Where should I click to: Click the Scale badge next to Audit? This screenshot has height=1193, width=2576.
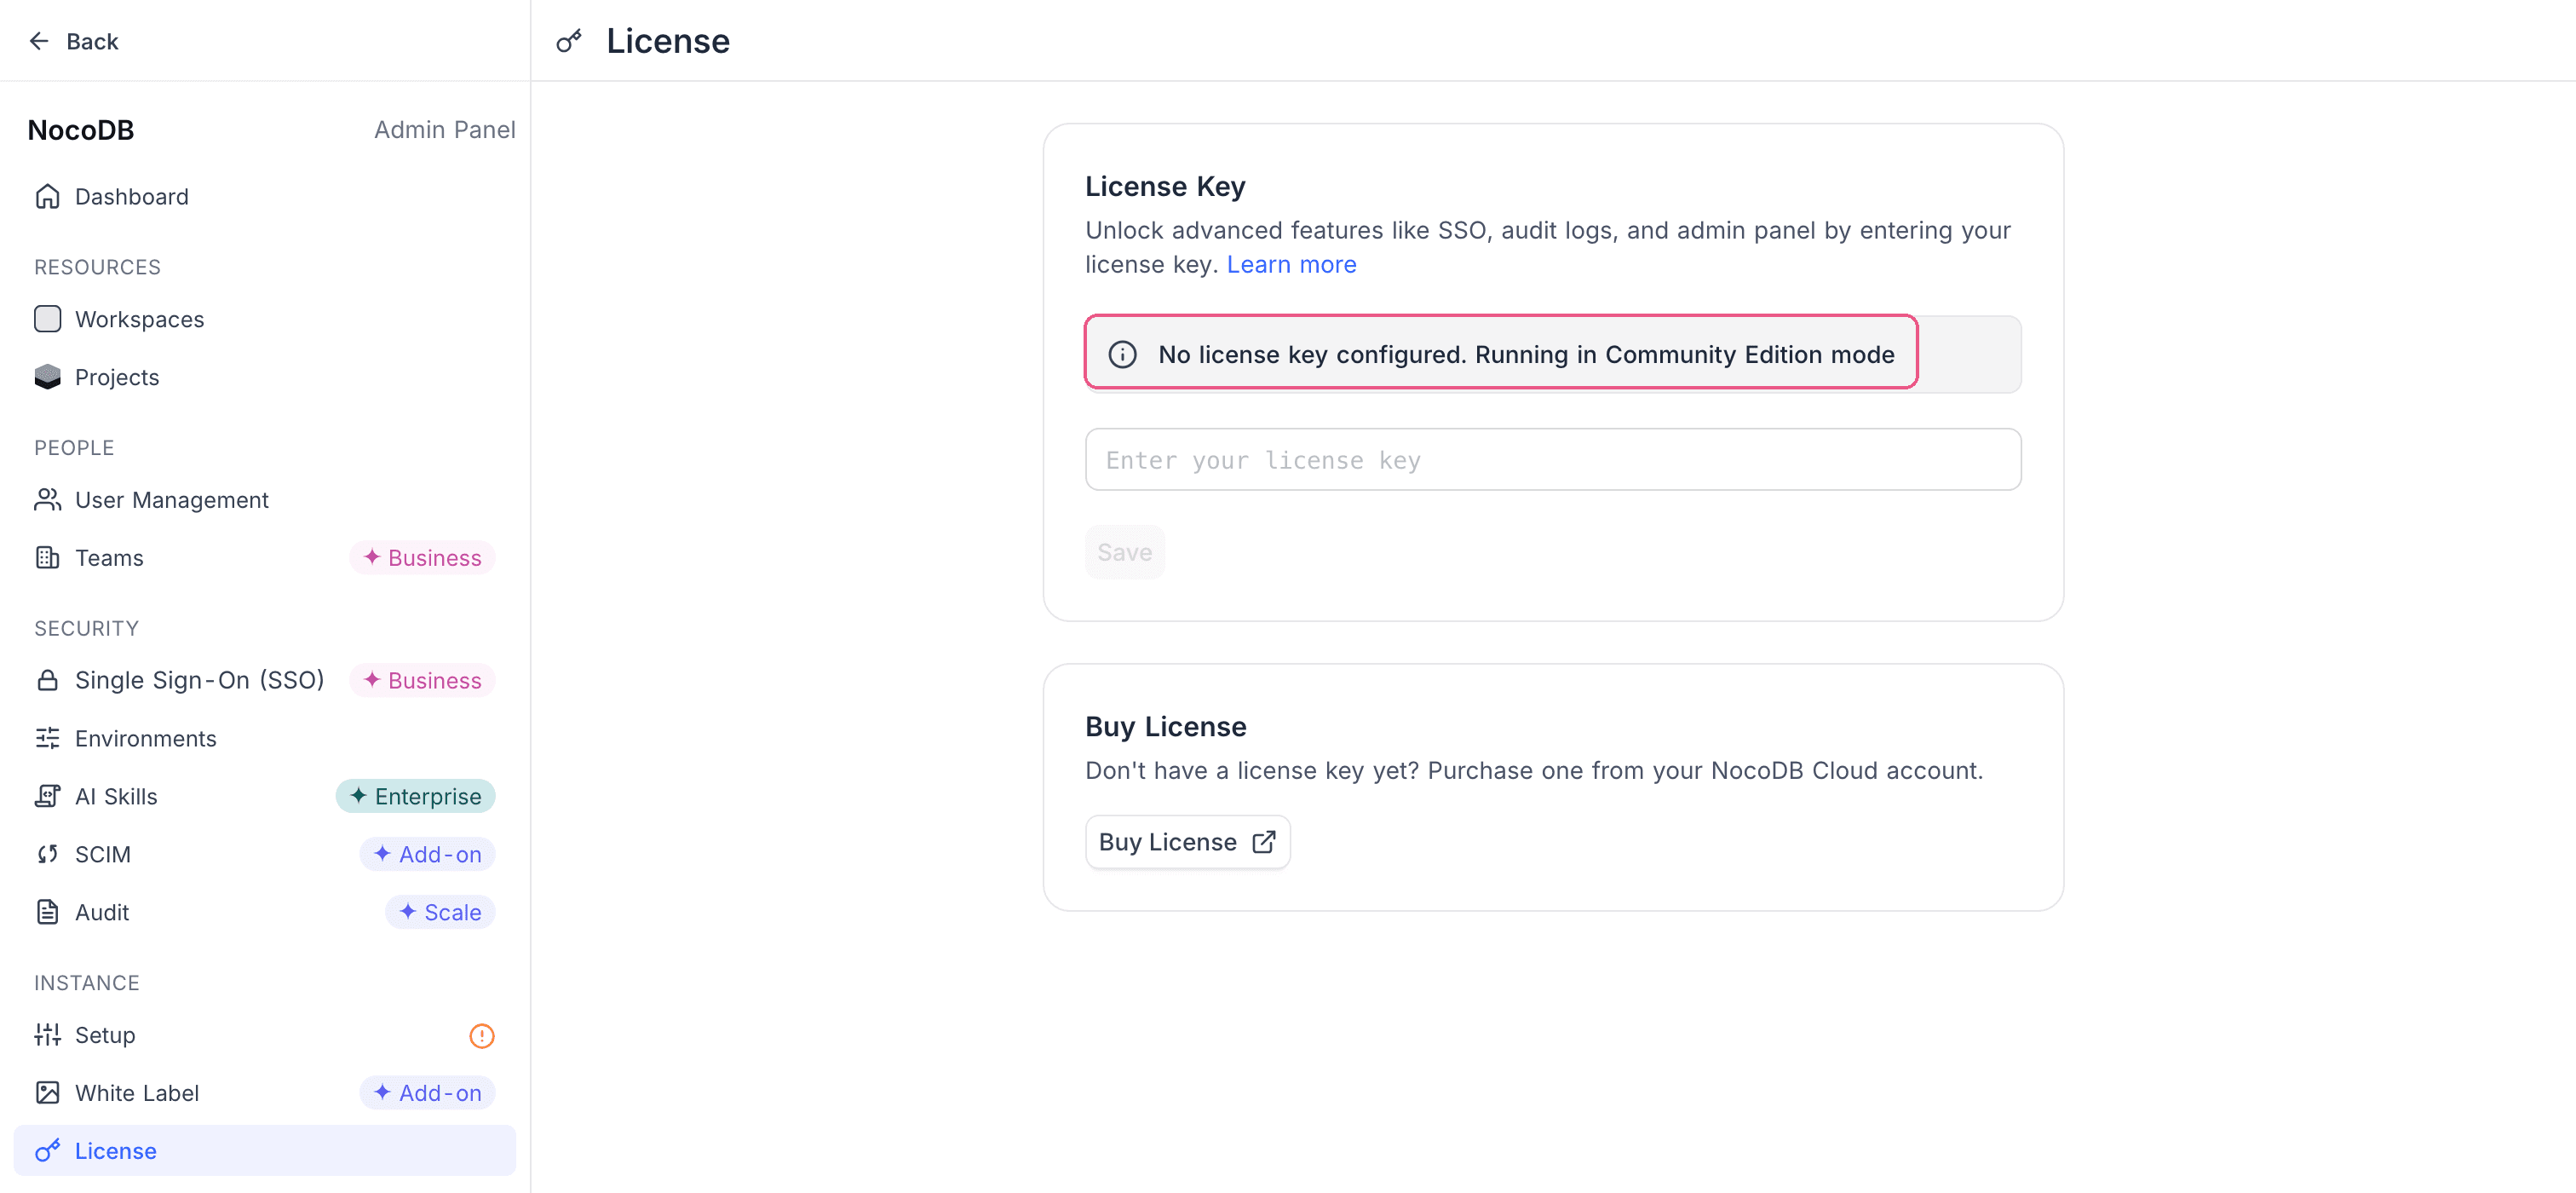click(440, 912)
